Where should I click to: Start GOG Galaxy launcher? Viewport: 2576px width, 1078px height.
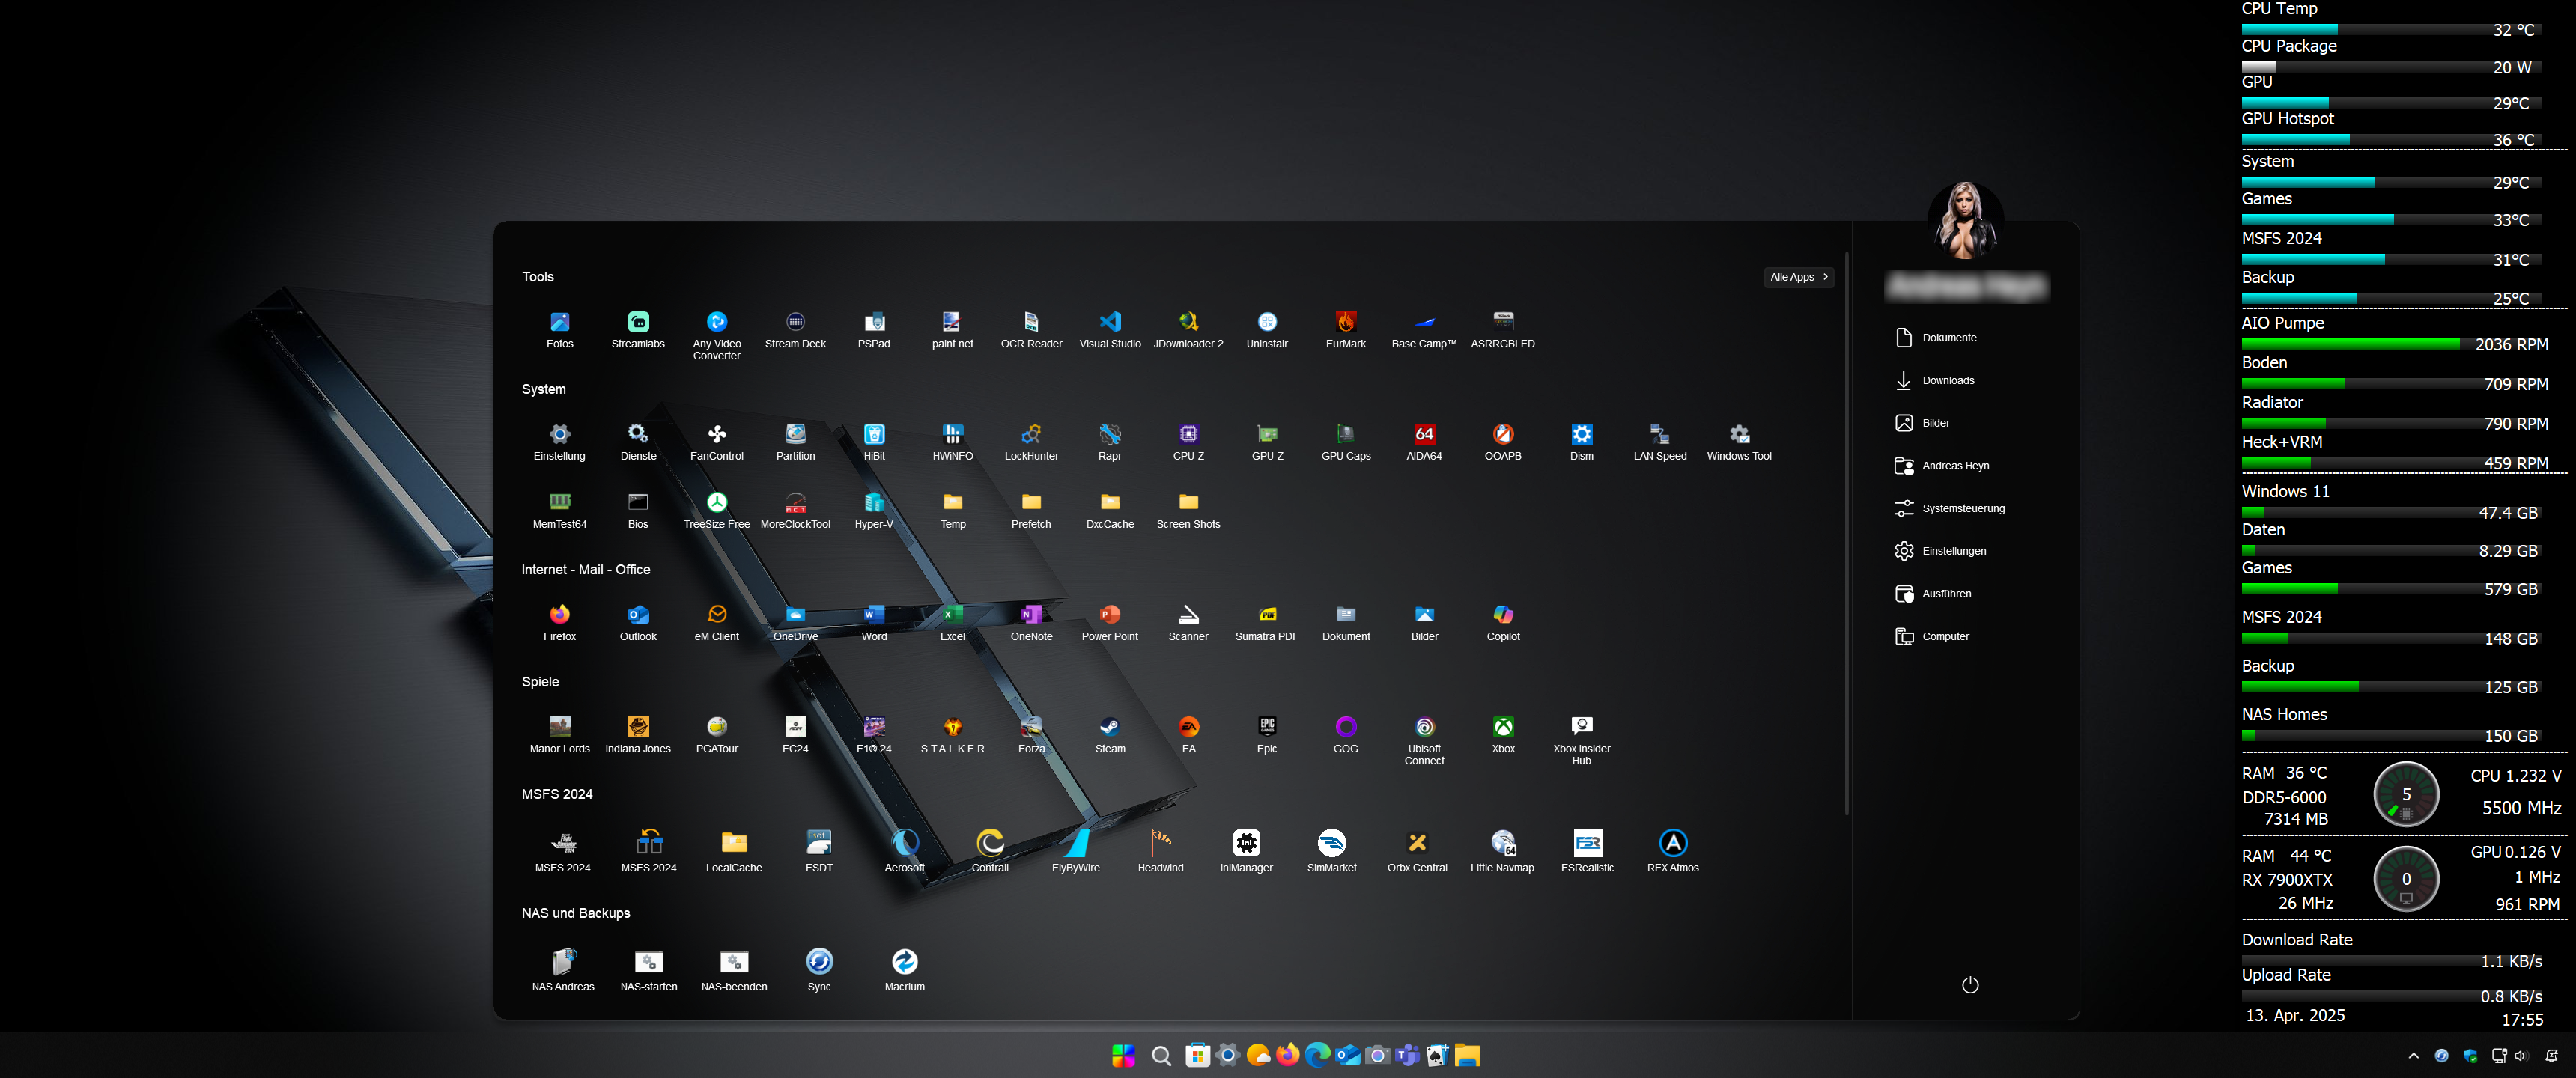click(1345, 728)
